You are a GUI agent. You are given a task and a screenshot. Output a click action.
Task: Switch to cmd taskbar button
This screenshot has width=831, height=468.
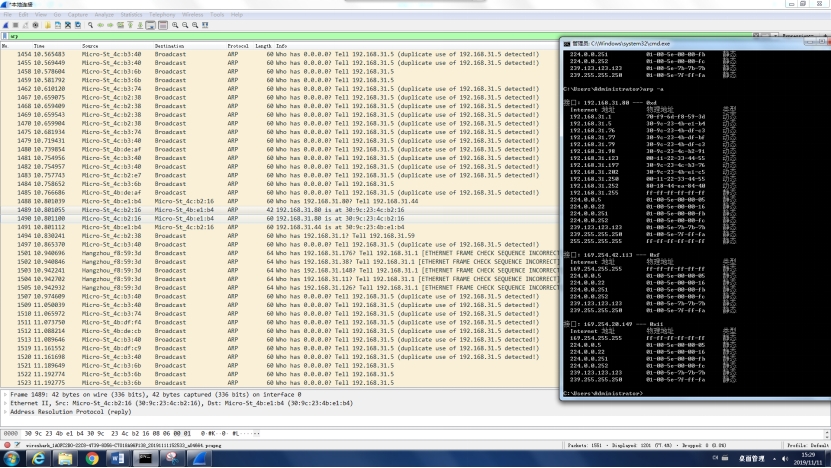145,458
